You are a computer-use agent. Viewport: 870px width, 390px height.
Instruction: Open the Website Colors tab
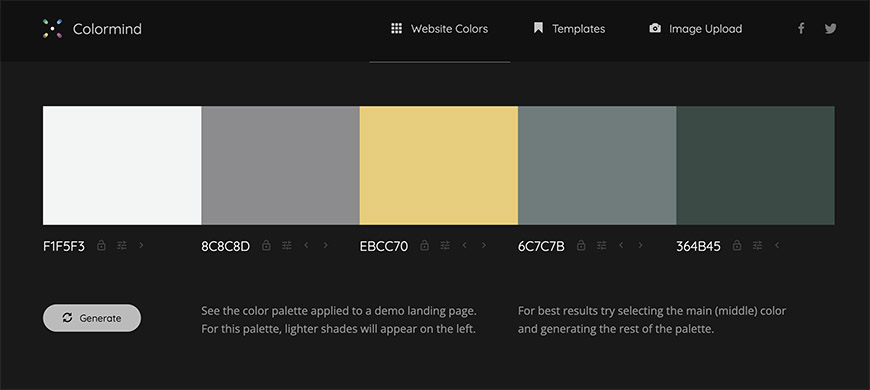click(439, 29)
